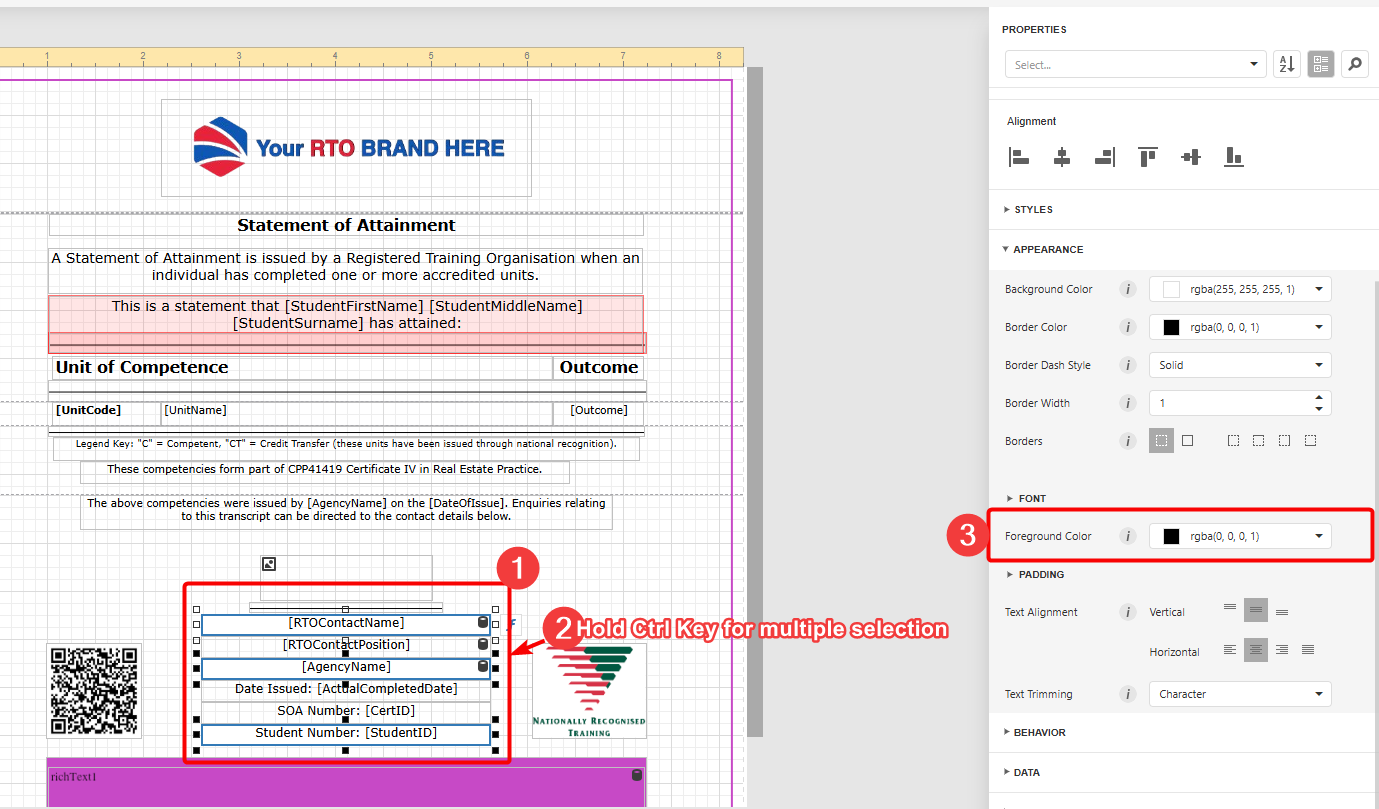Click info icon next to Border Color

pos(1128,327)
